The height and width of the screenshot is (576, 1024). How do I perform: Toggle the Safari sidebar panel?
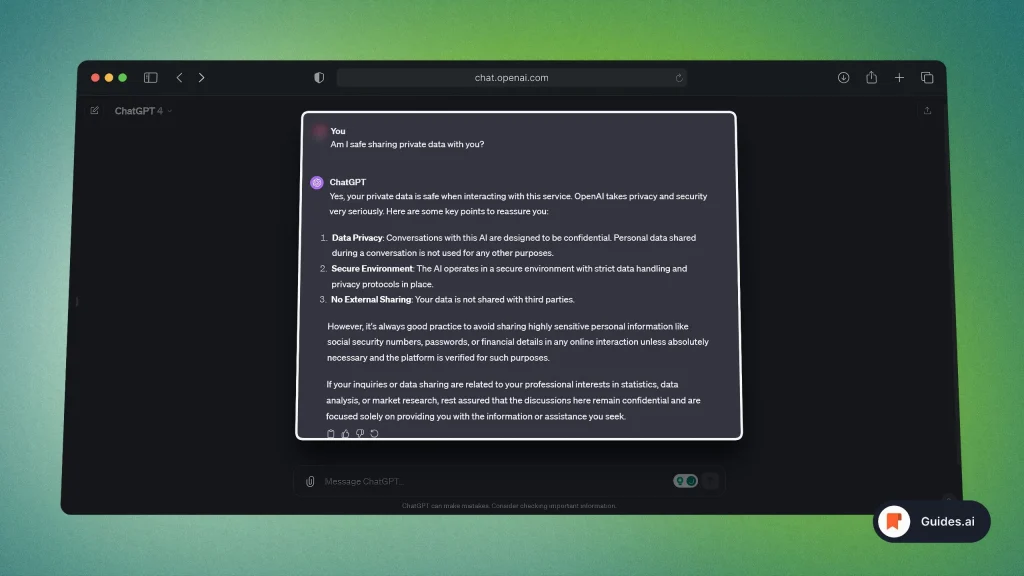tap(150, 78)
